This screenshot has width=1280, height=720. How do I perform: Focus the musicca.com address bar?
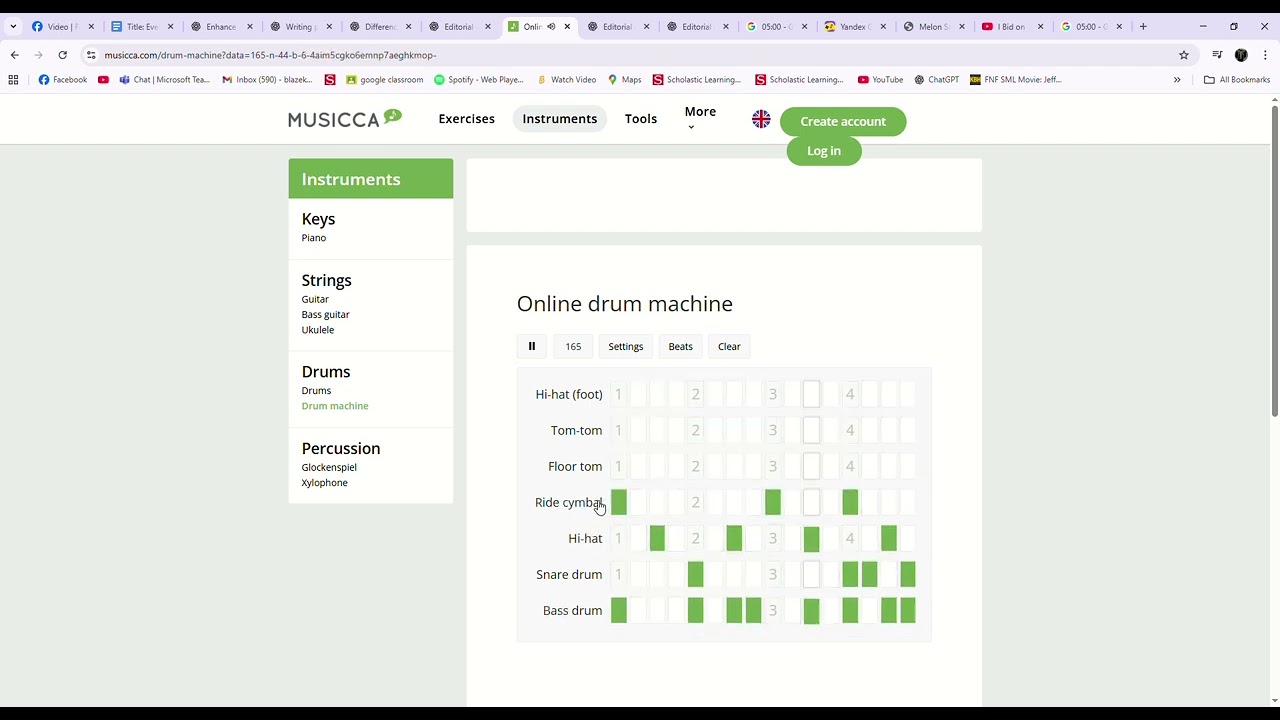click(x=630, y=55)
